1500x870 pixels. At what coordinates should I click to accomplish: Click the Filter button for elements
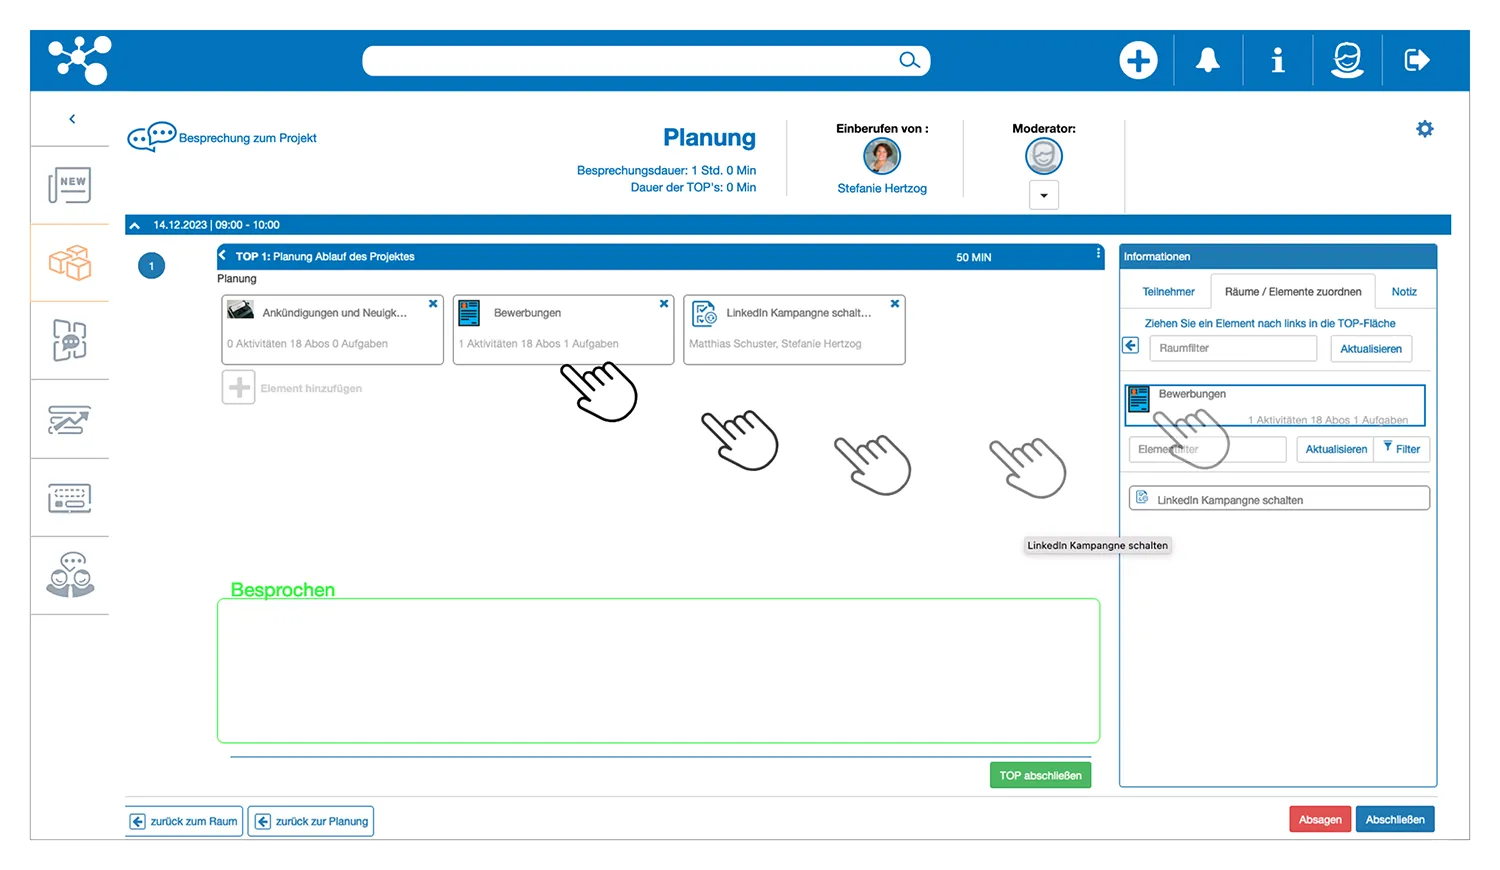coord(1402,449)
